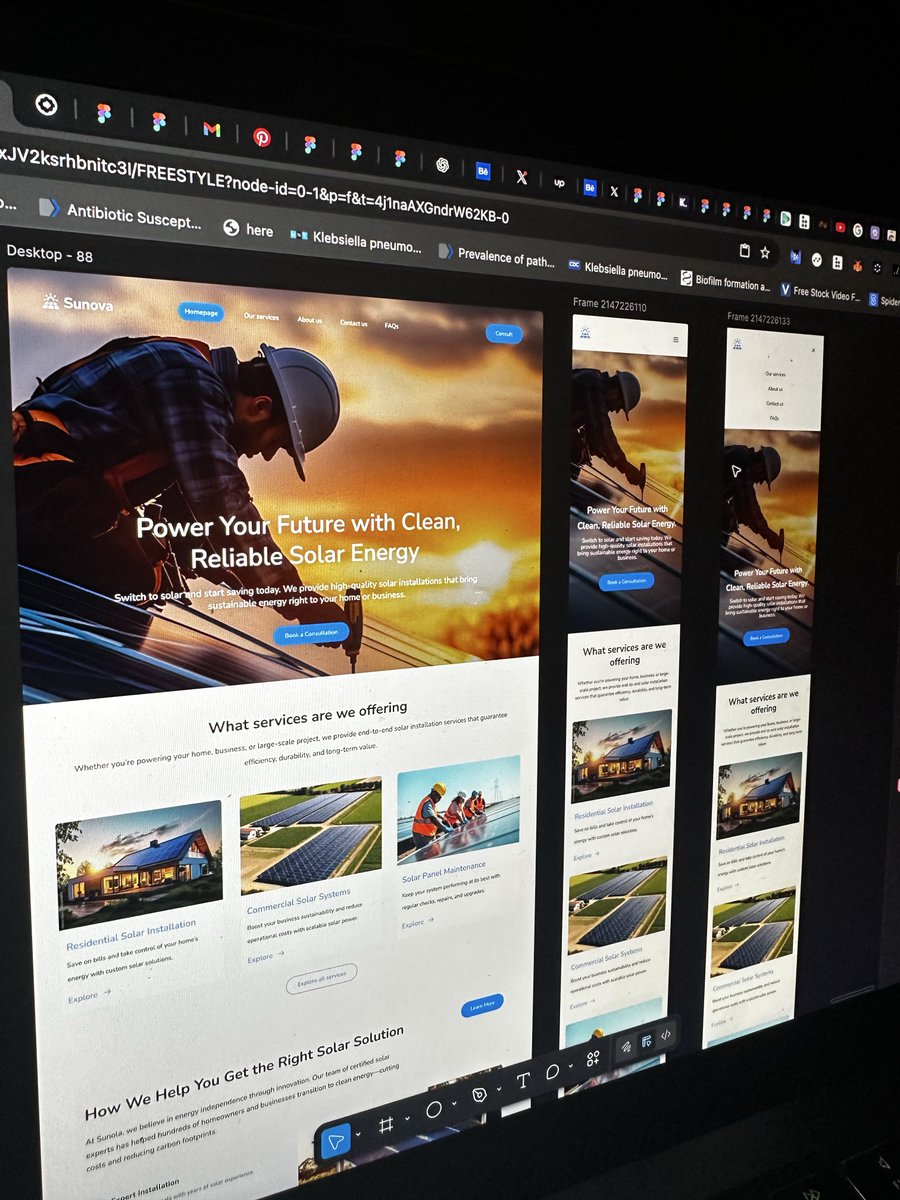Select Commercial Solar Systems image in desktop frame
The height and width of the screenshot is (1200, 900).
[311, 835]
